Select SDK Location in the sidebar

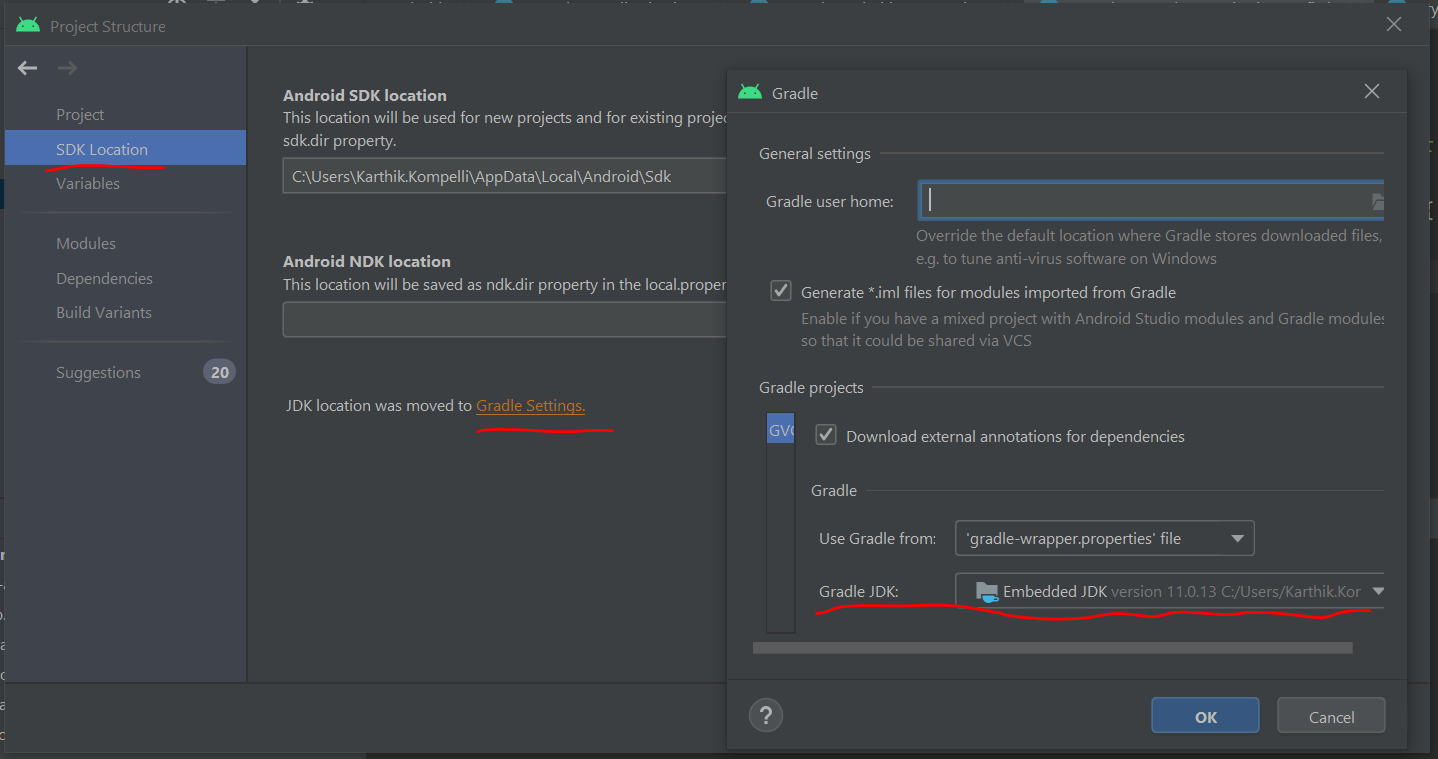125,149
